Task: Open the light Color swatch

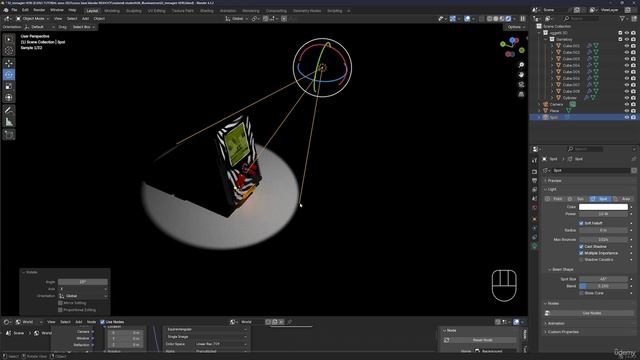Action: click(x=603, y=207)
